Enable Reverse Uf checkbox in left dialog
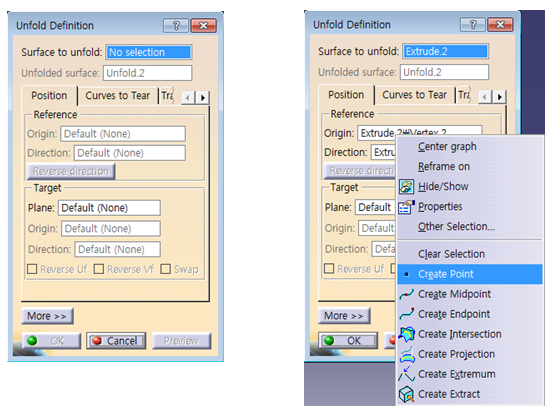 pos(32,269)
